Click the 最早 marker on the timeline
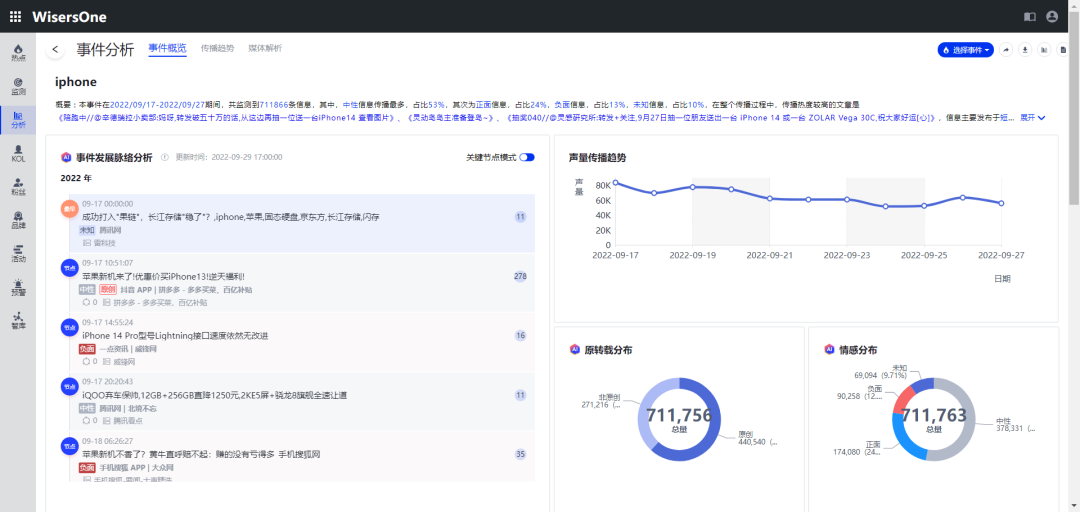Screen dimensions: 1080x512 pyautogui.click(x=69, y=209)
